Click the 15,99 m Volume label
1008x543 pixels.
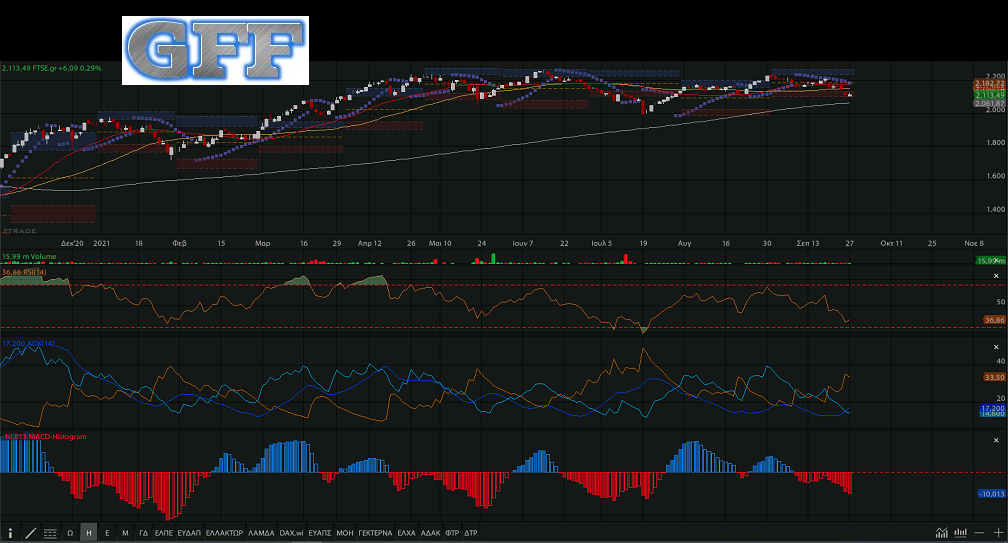tap(29, 256)
